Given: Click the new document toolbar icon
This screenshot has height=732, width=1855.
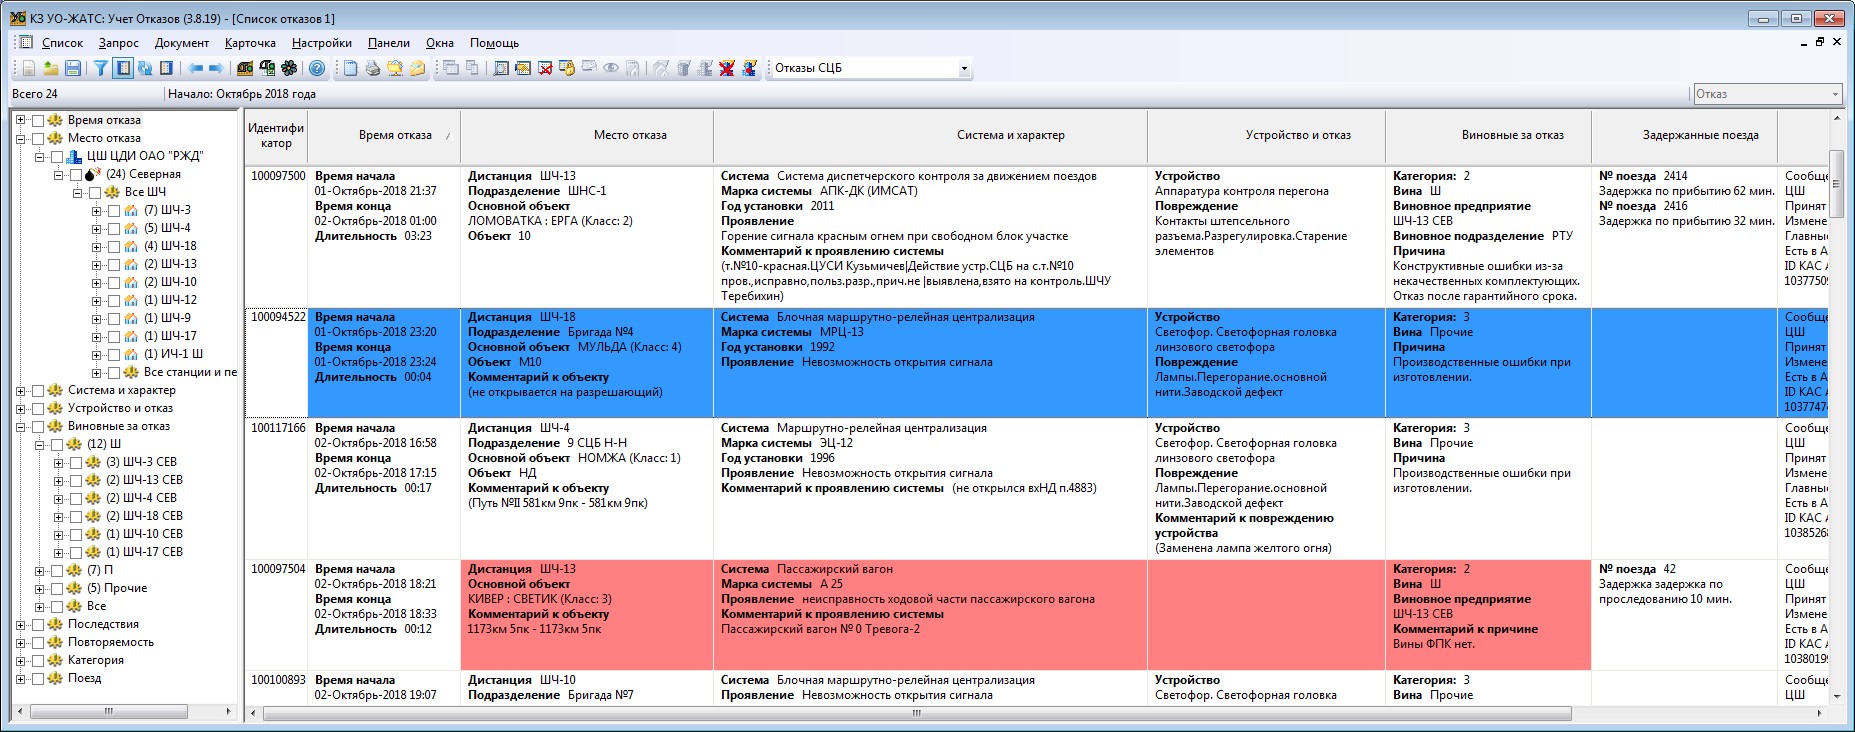Looking at the screenshot, I should tap(28, 68).
